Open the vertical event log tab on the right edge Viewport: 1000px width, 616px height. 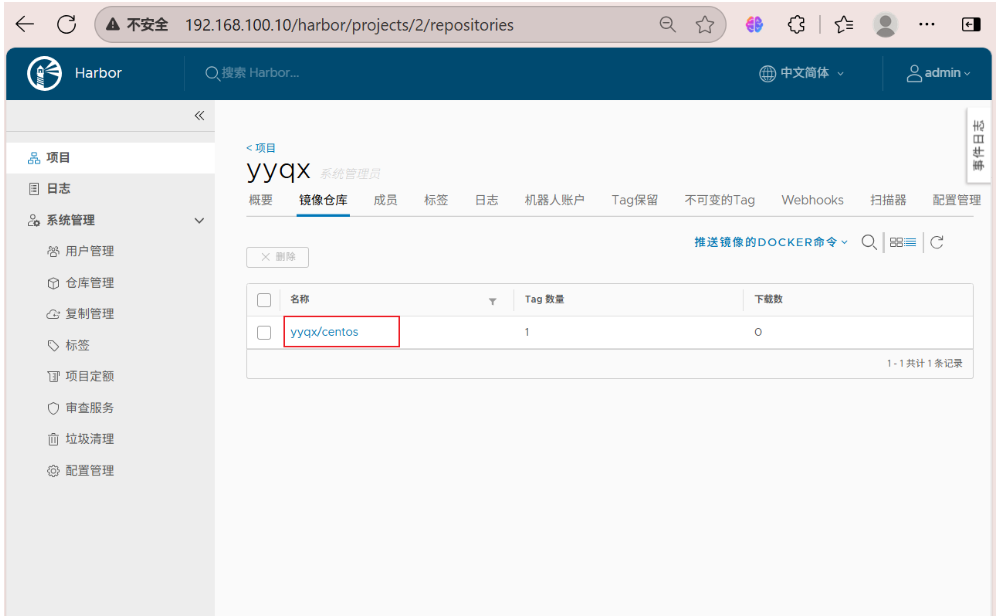tap(978, 145)
